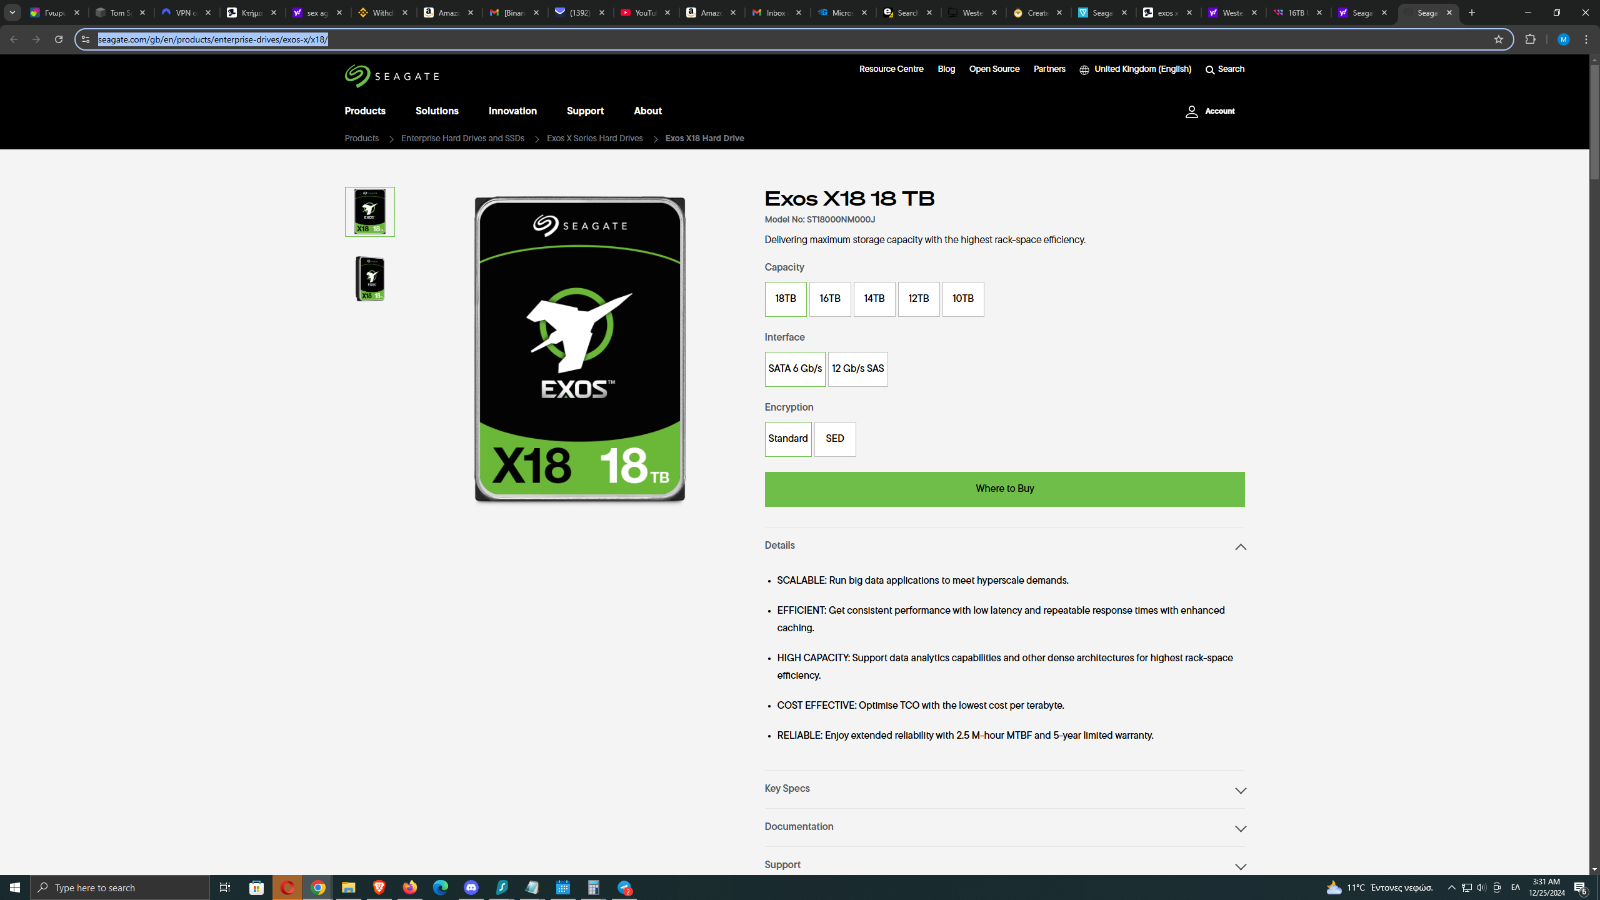
Task: Click the Products breadcrumb link
Action: (x=362, y=139)
